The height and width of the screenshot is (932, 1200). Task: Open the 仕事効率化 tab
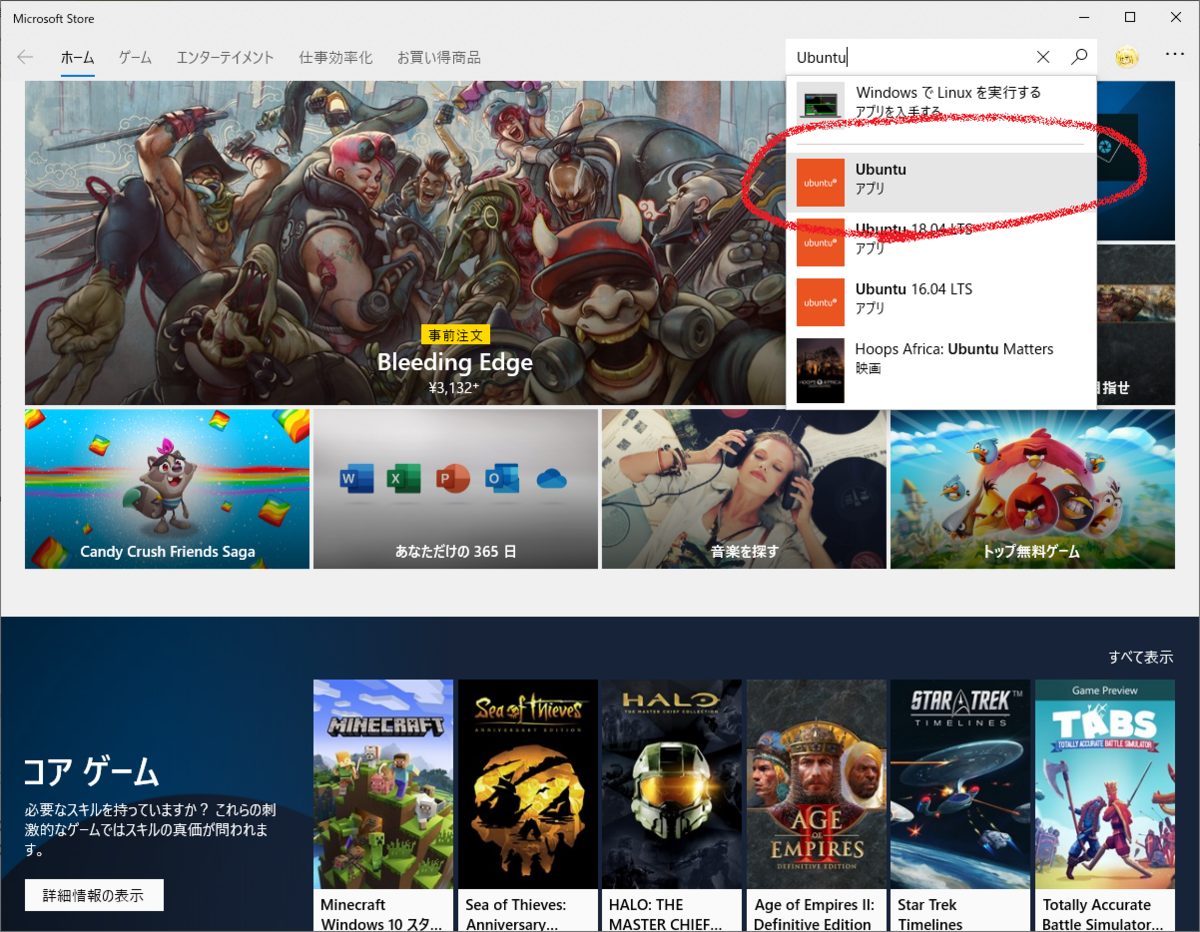click(335, 57)
